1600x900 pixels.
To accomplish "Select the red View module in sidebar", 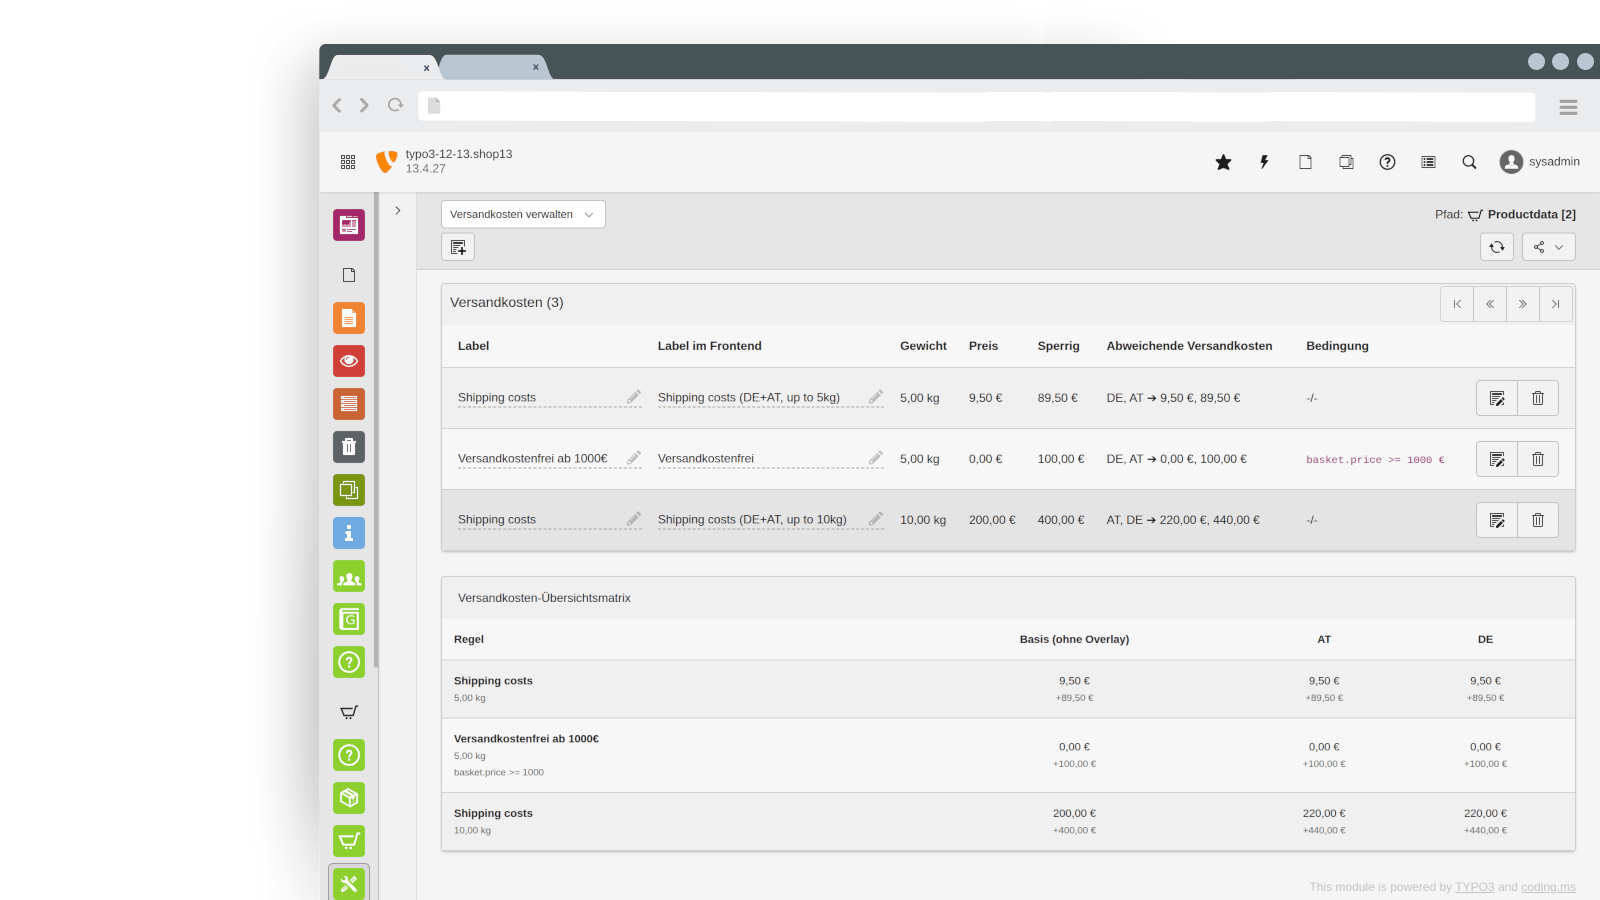I will (348, 361).
